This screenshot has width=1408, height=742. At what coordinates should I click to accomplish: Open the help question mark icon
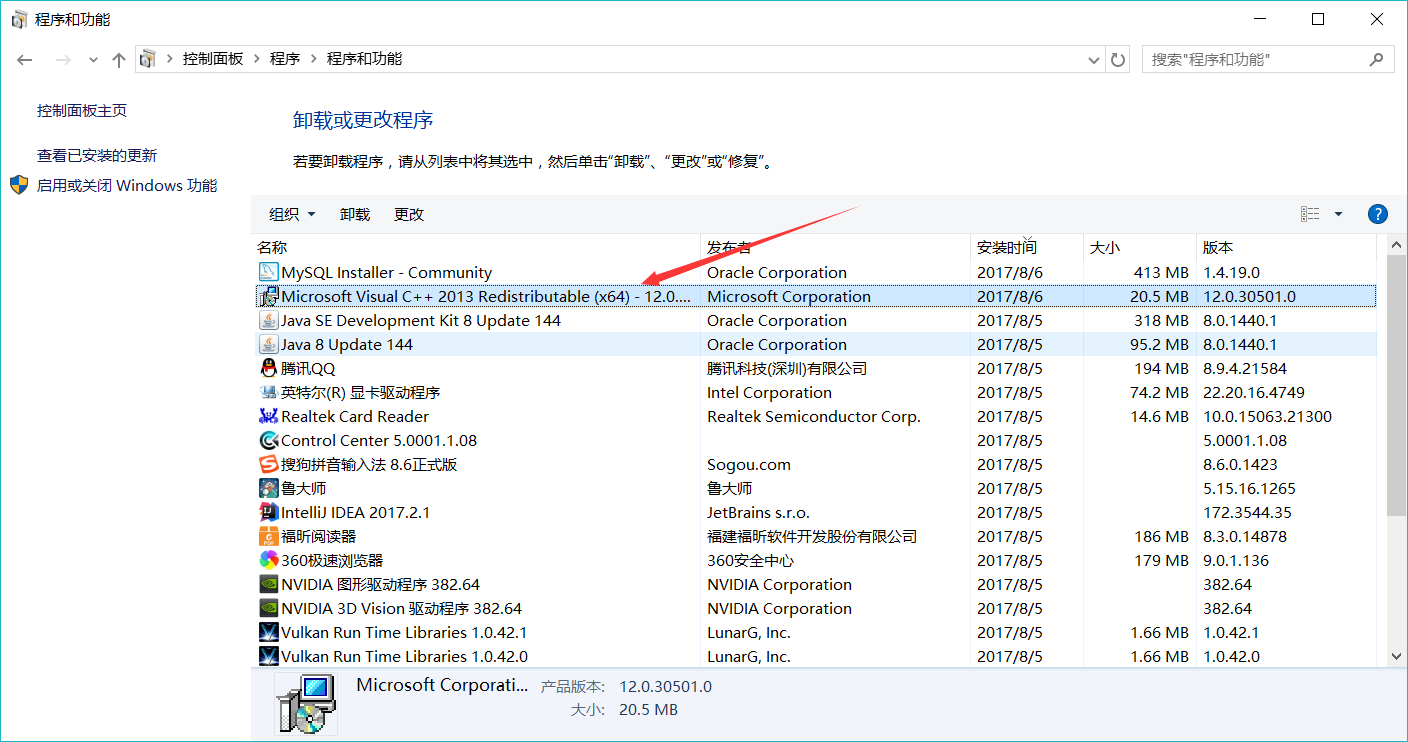pyautogui.click(x=1377, y=214)
